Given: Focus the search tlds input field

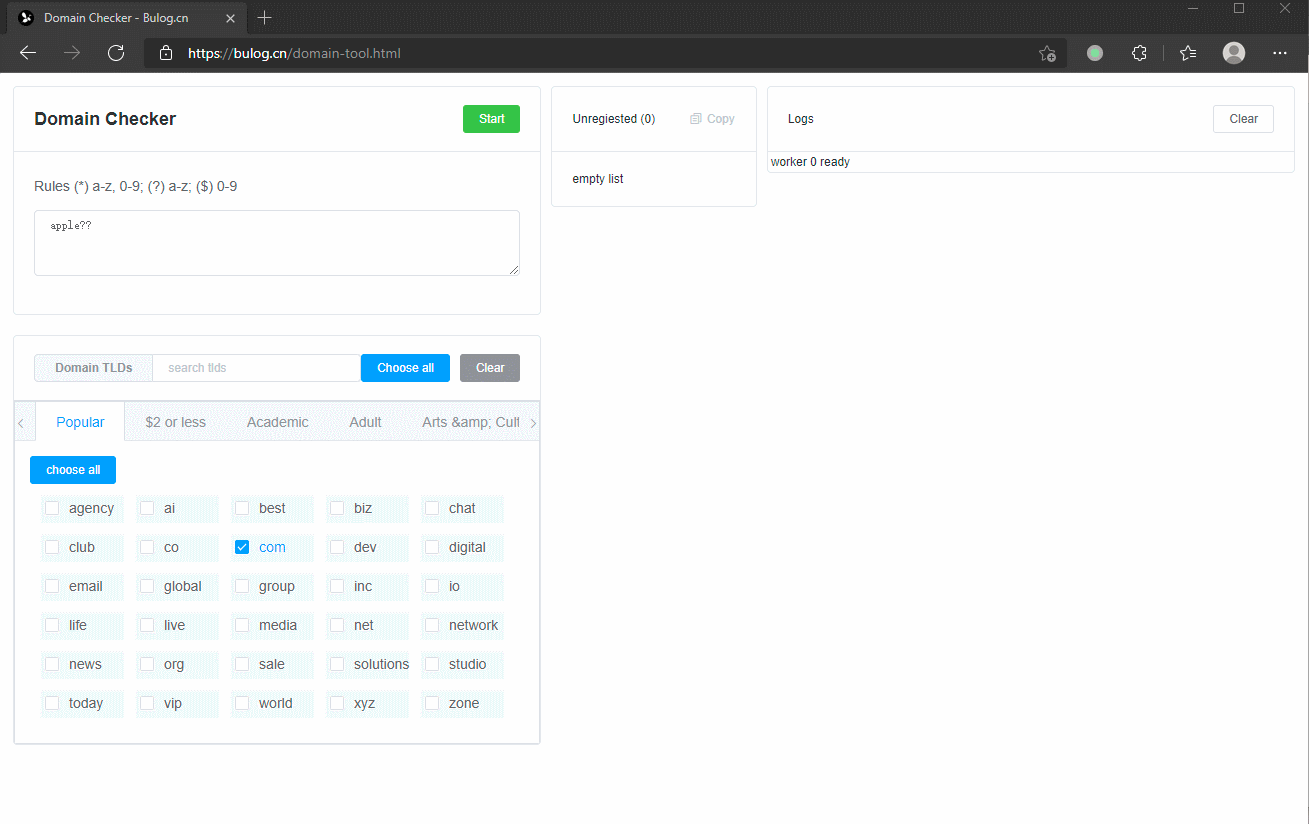Looking at the screenshot, I should click(256, 368).
